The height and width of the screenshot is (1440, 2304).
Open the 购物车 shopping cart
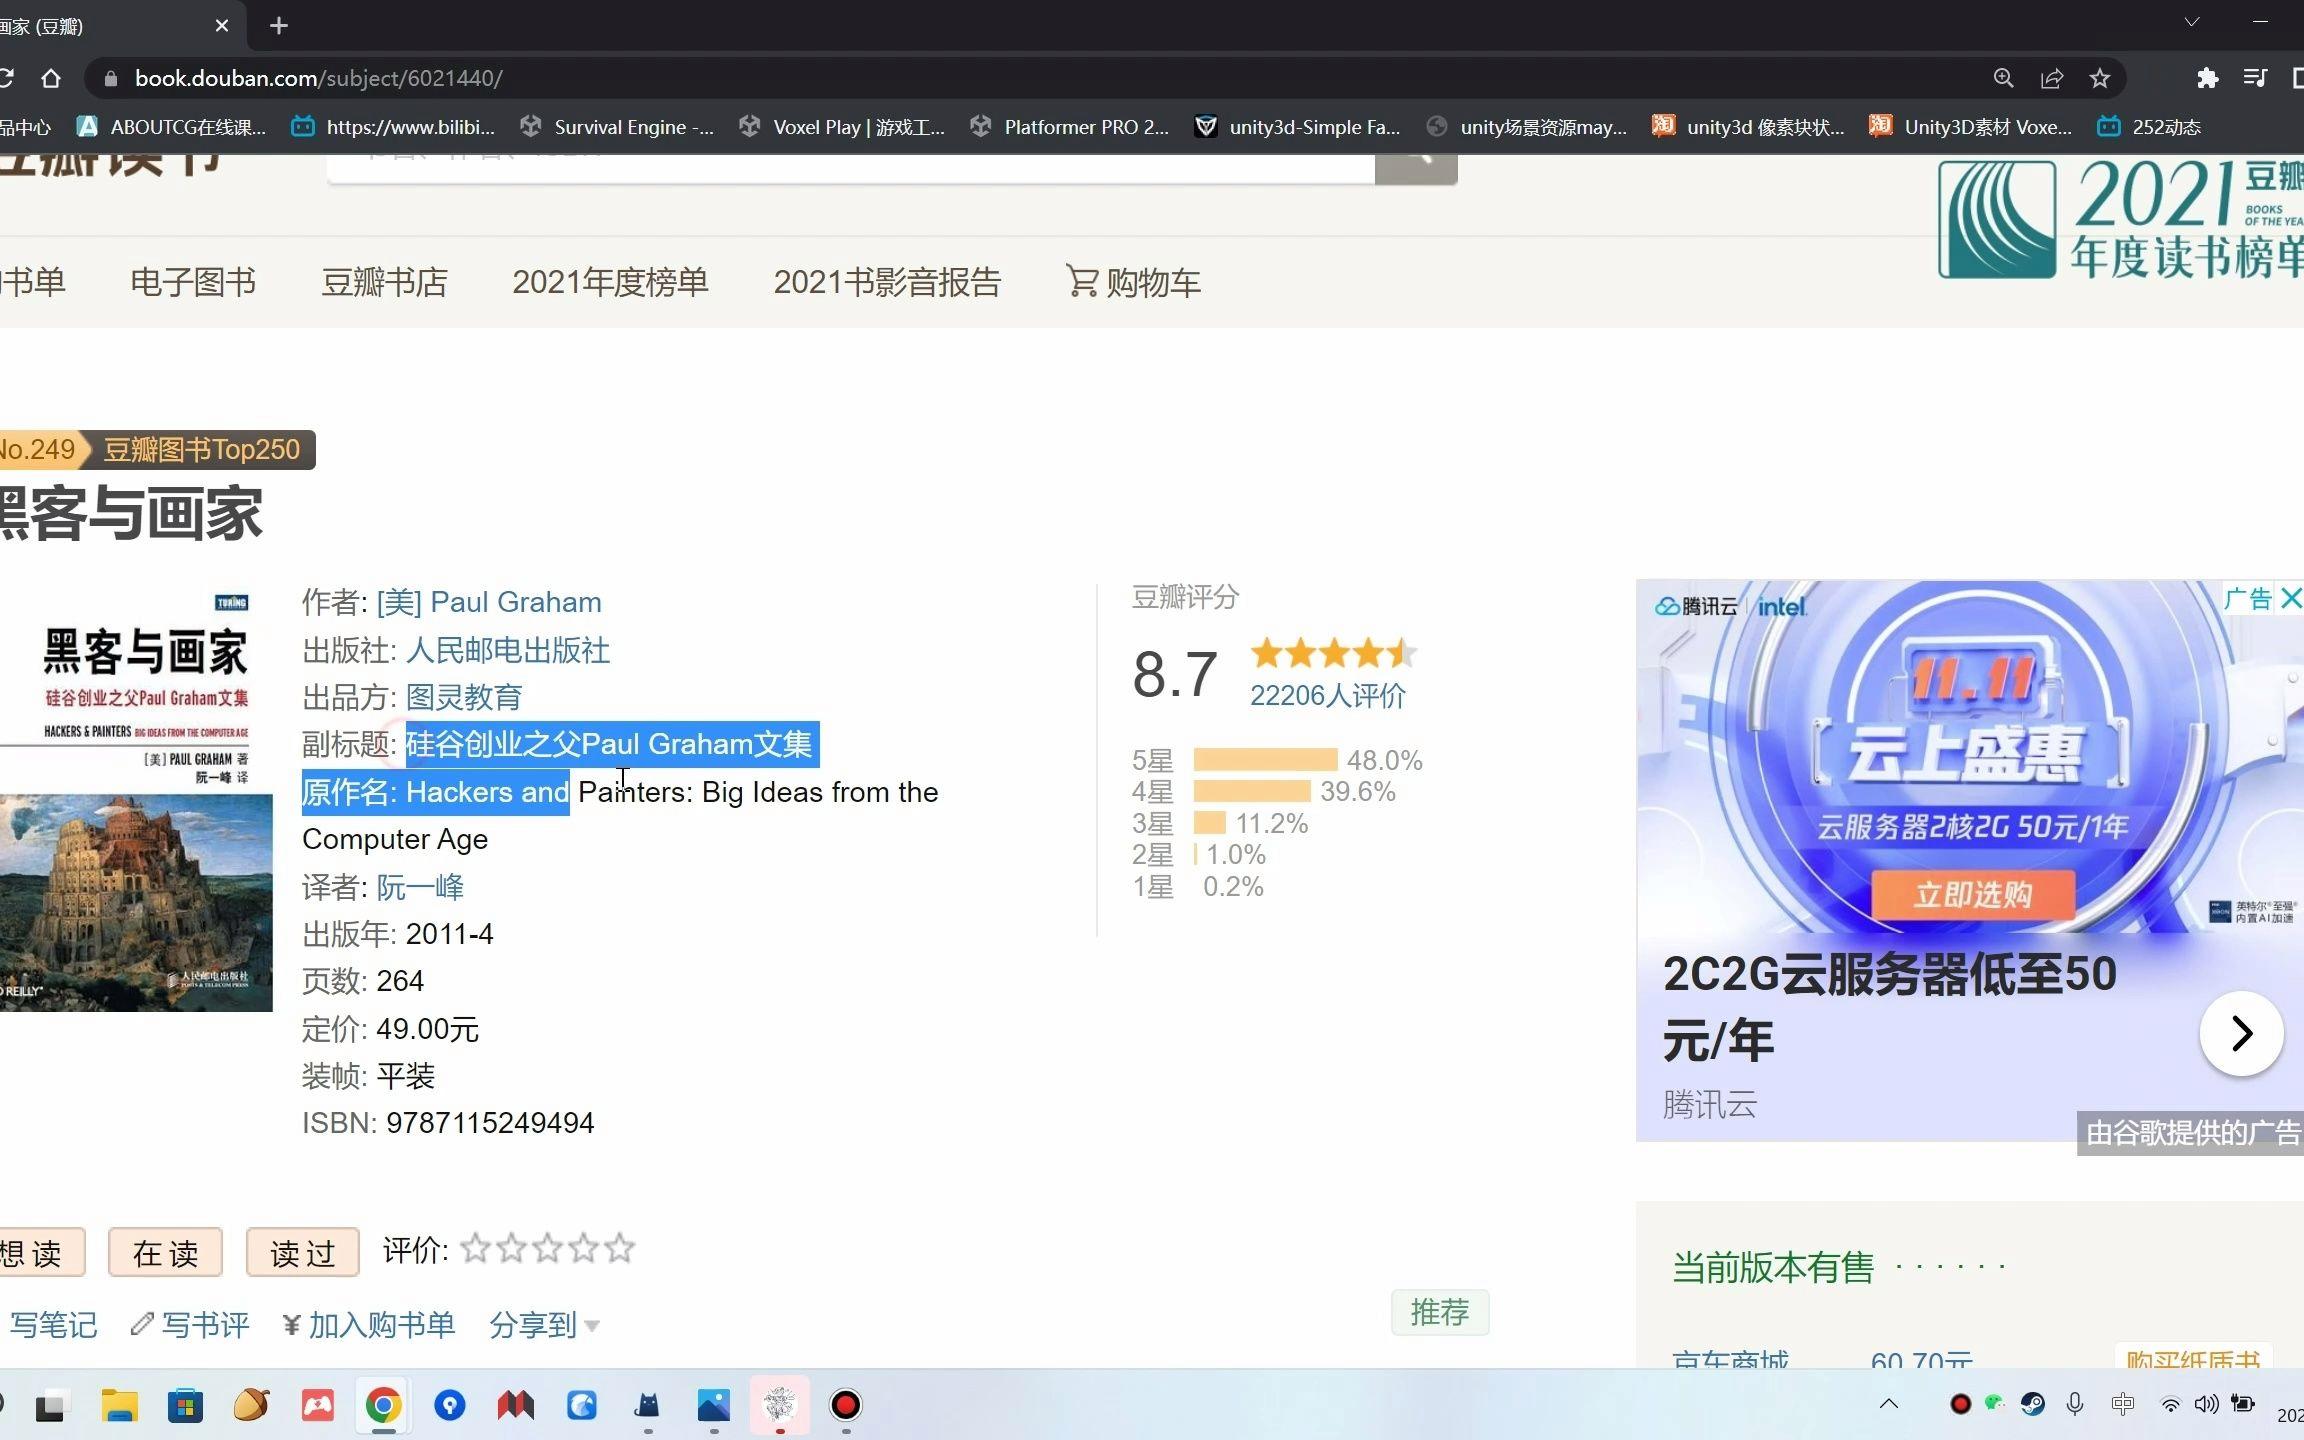pyautogui.click(x=1133, y=282)
